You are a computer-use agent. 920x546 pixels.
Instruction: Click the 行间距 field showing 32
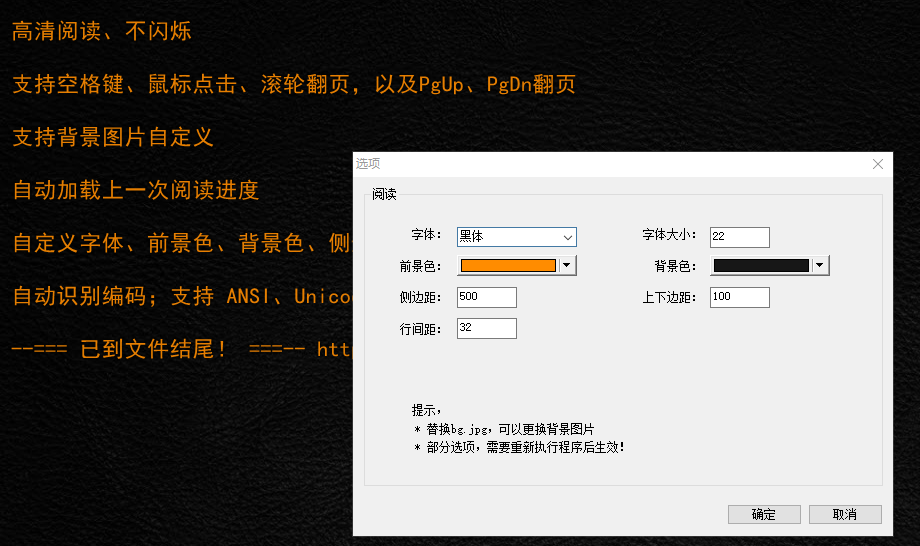(487, 328)
